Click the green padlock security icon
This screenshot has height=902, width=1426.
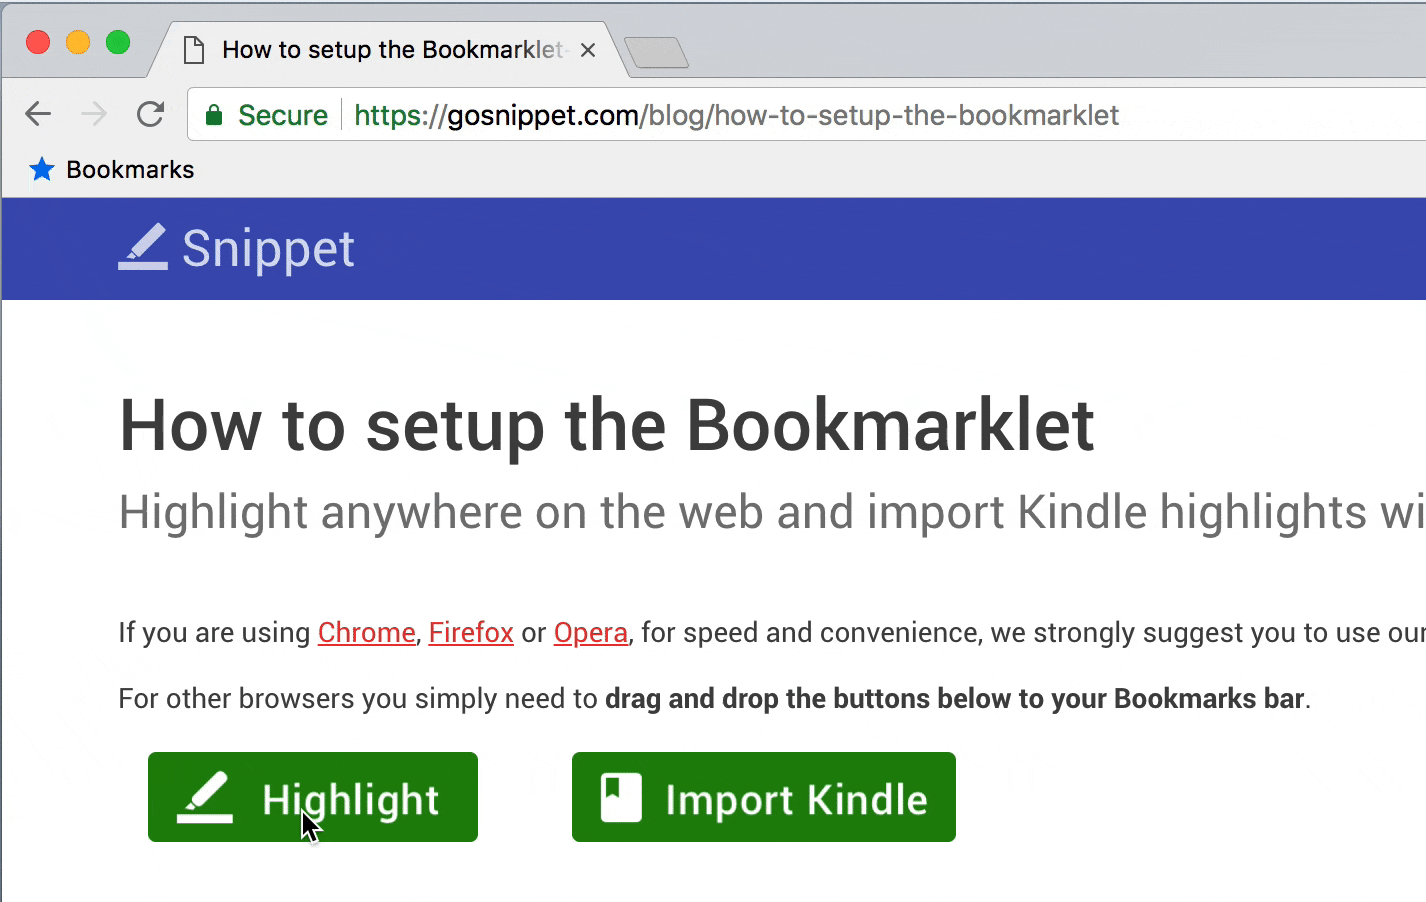coord(213,115)
